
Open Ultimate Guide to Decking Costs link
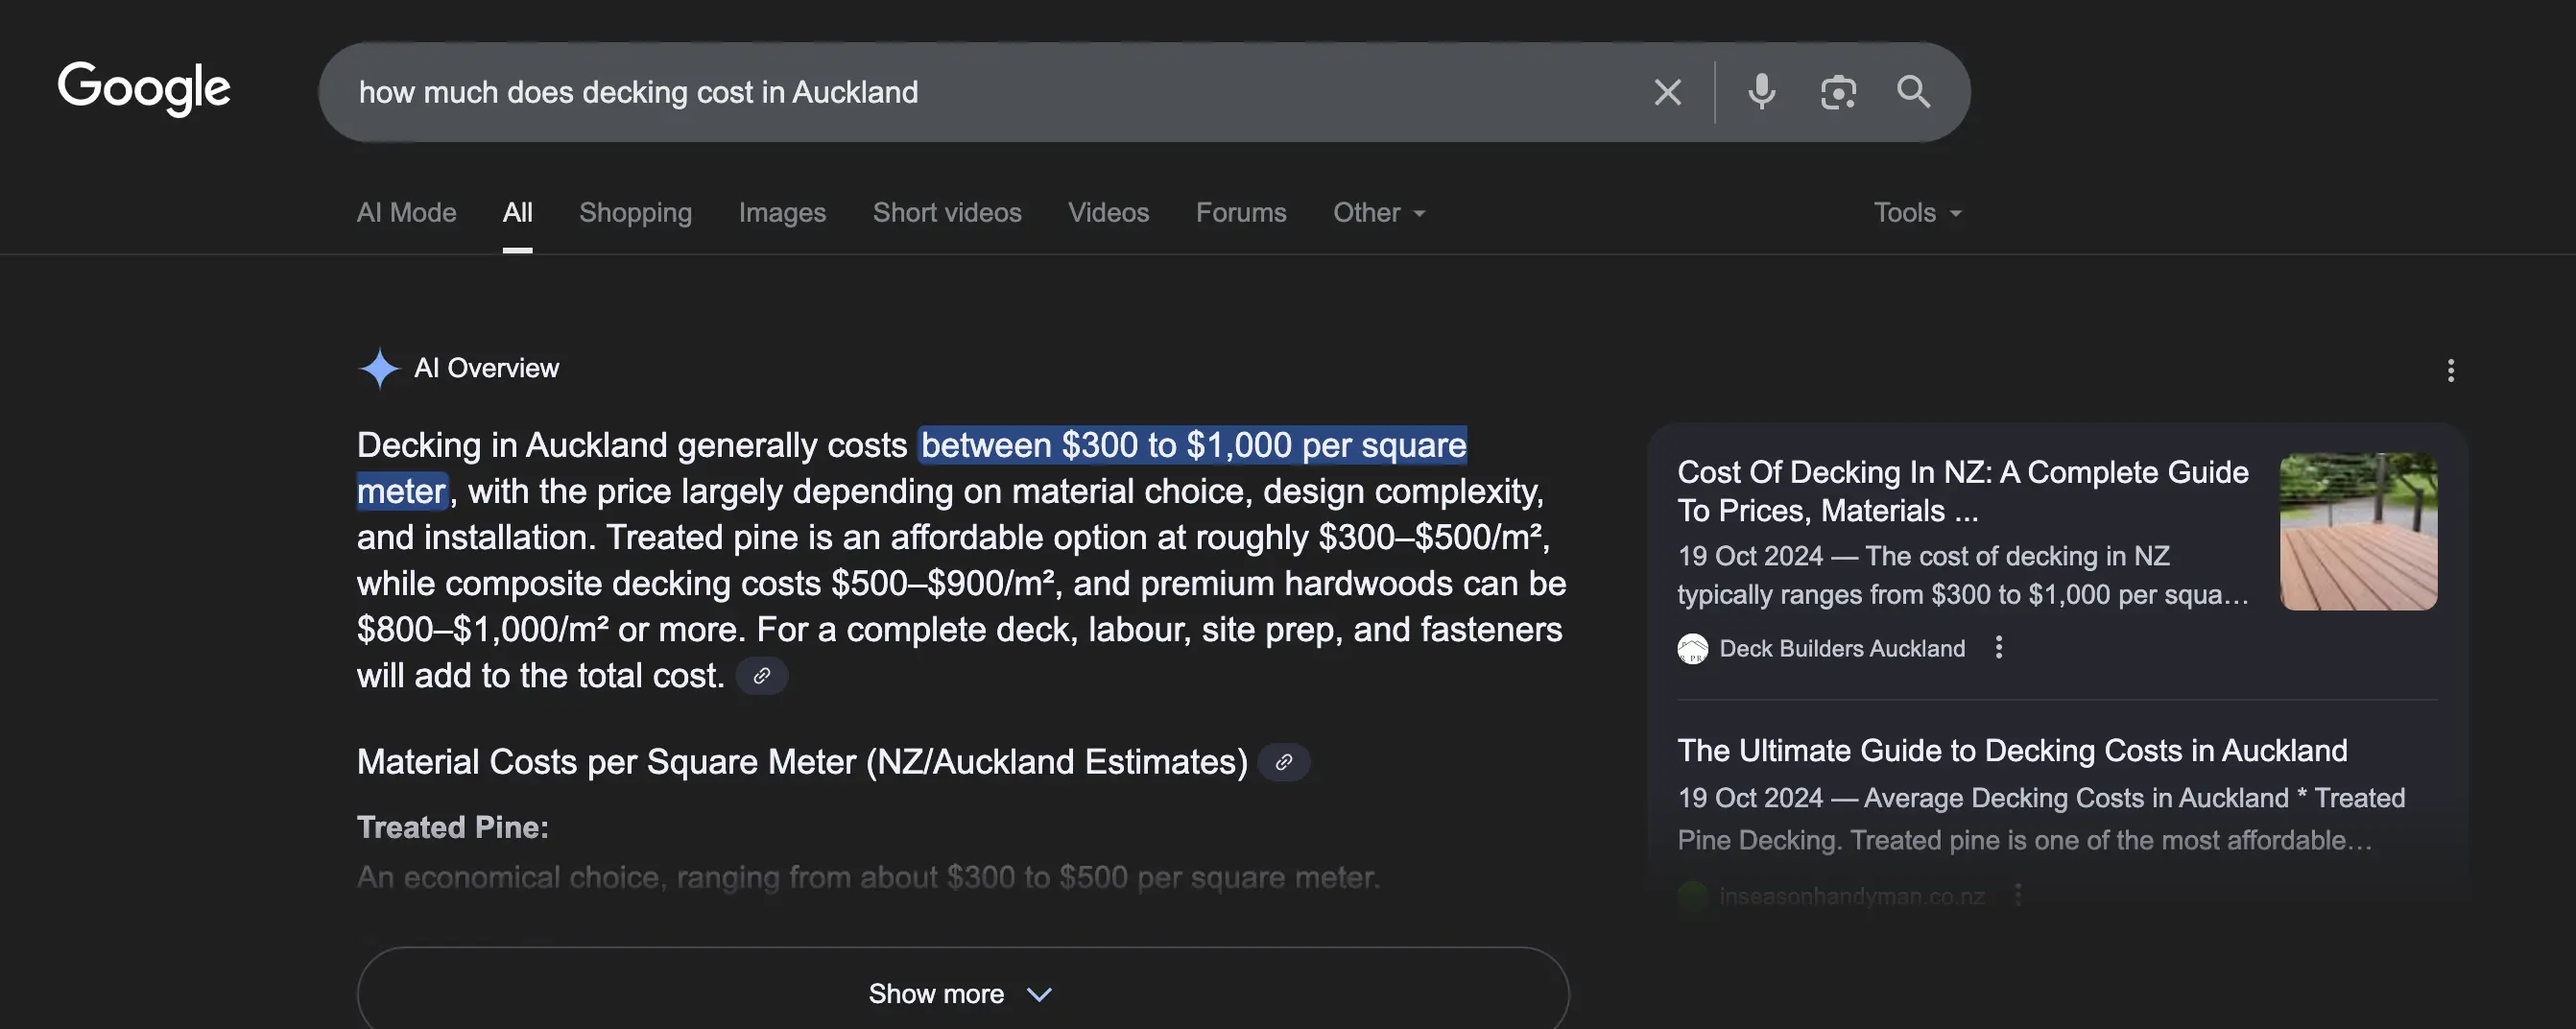pyautogui.click(x=2011, y=750)
